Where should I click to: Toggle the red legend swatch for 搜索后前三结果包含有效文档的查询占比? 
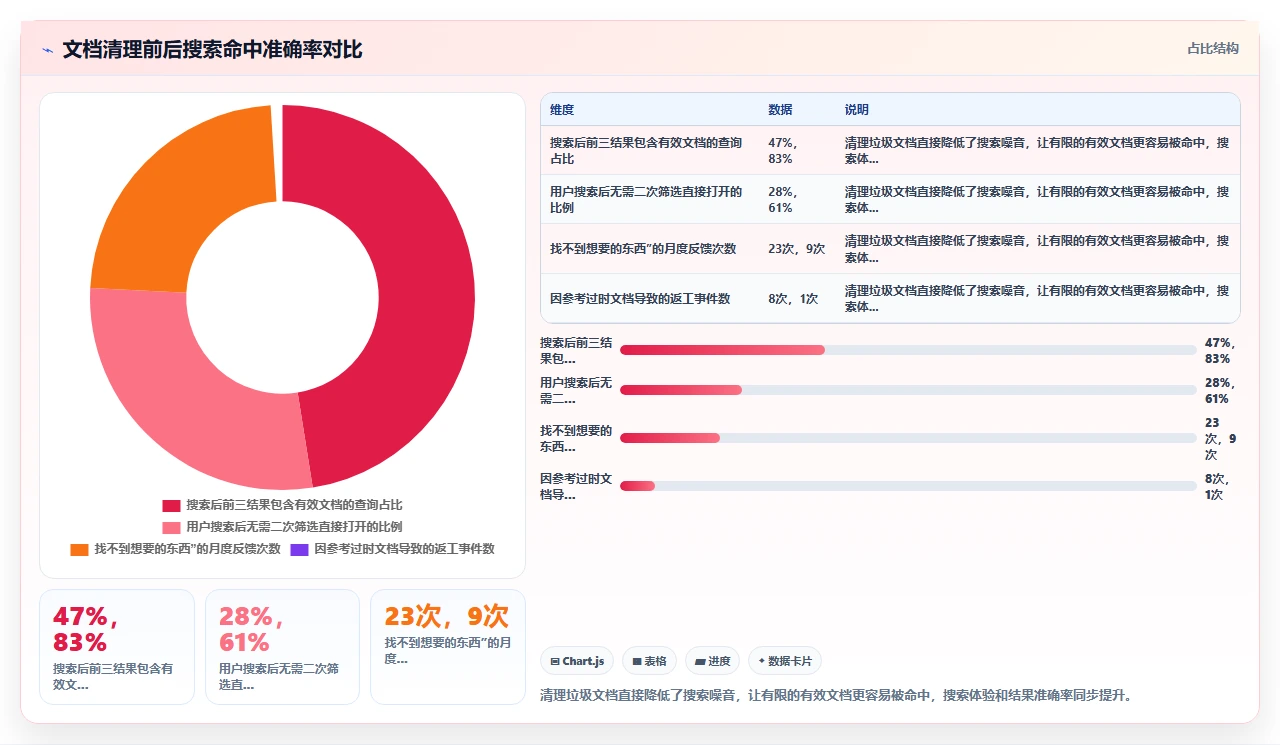tap(171, 506)
